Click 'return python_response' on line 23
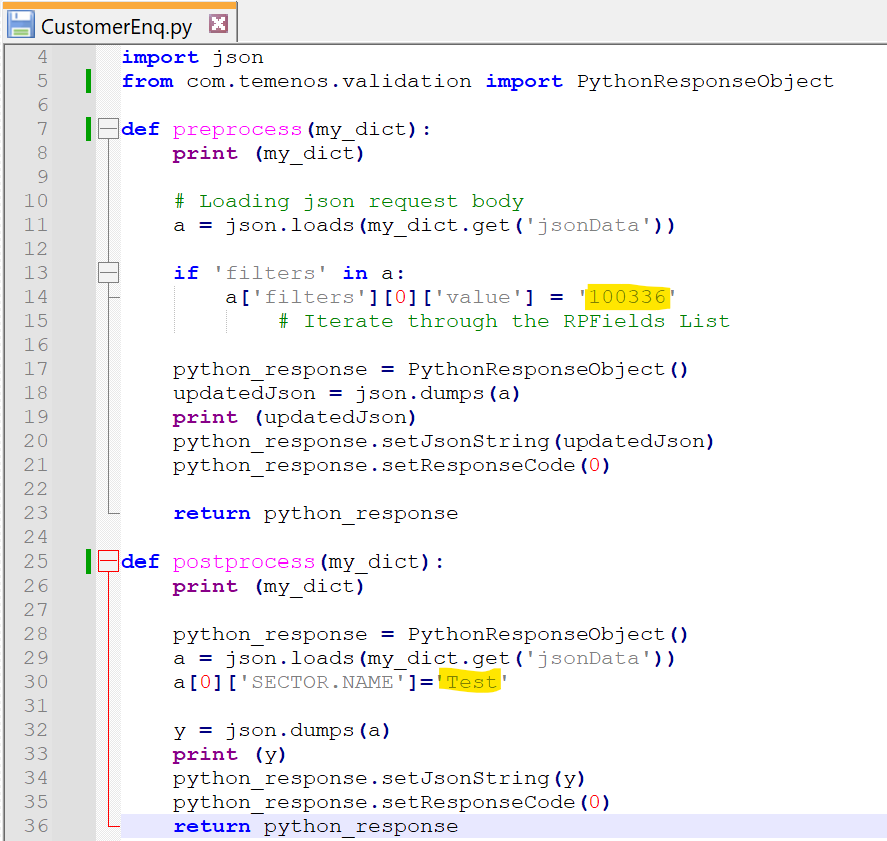 coord(315,513)
